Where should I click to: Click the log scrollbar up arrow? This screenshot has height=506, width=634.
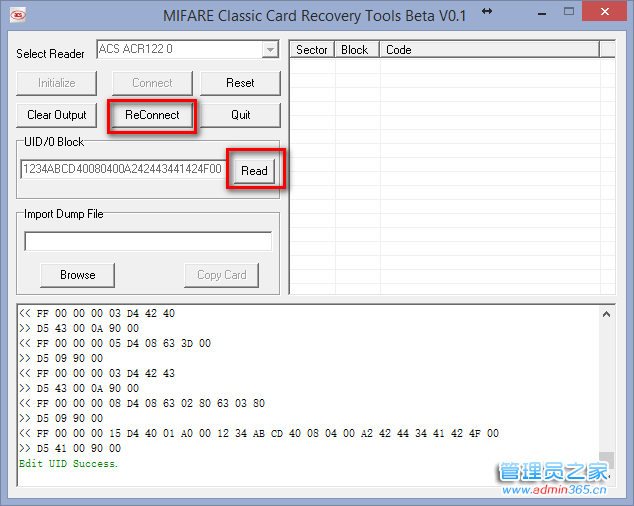click(606, 314)
